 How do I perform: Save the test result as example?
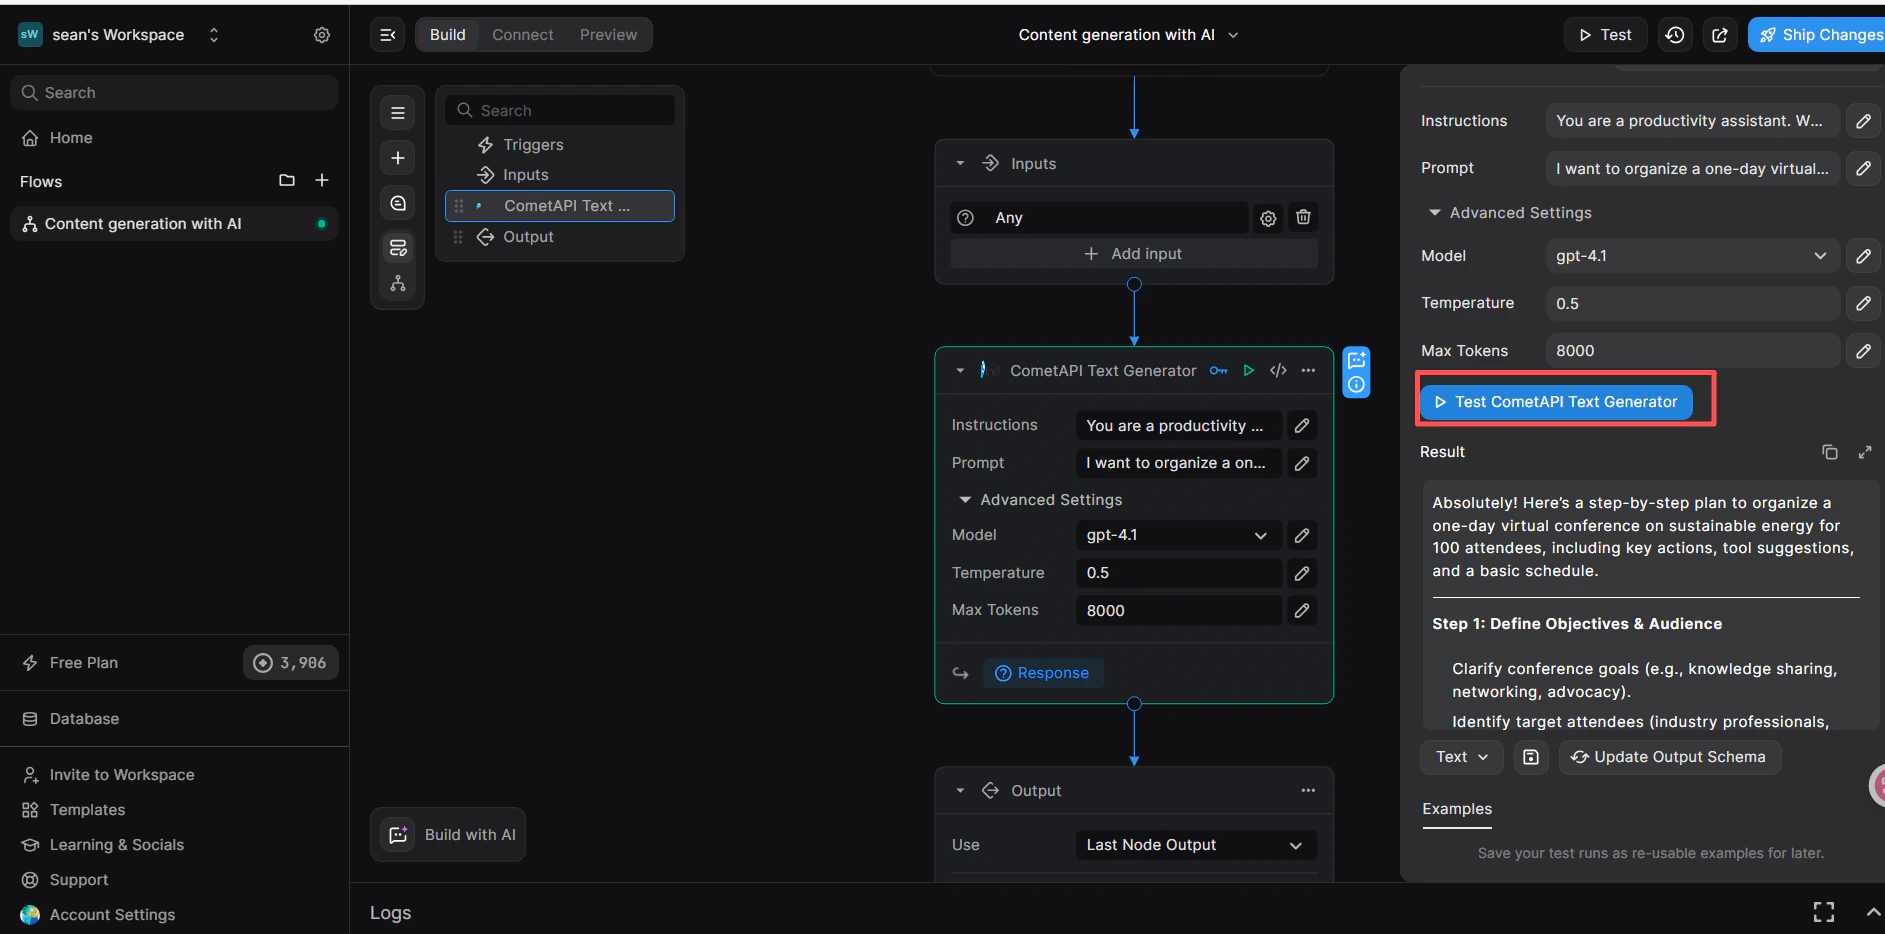click(1531, 757)
